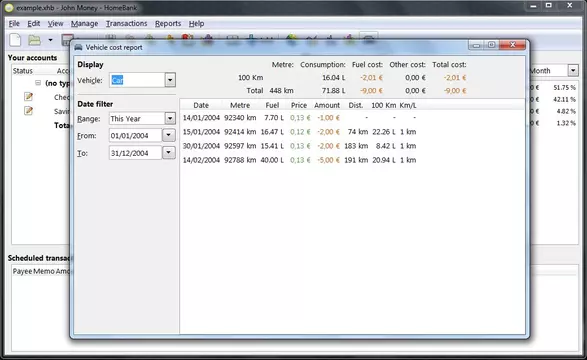Open the From date calendar picker

[168, 135]
